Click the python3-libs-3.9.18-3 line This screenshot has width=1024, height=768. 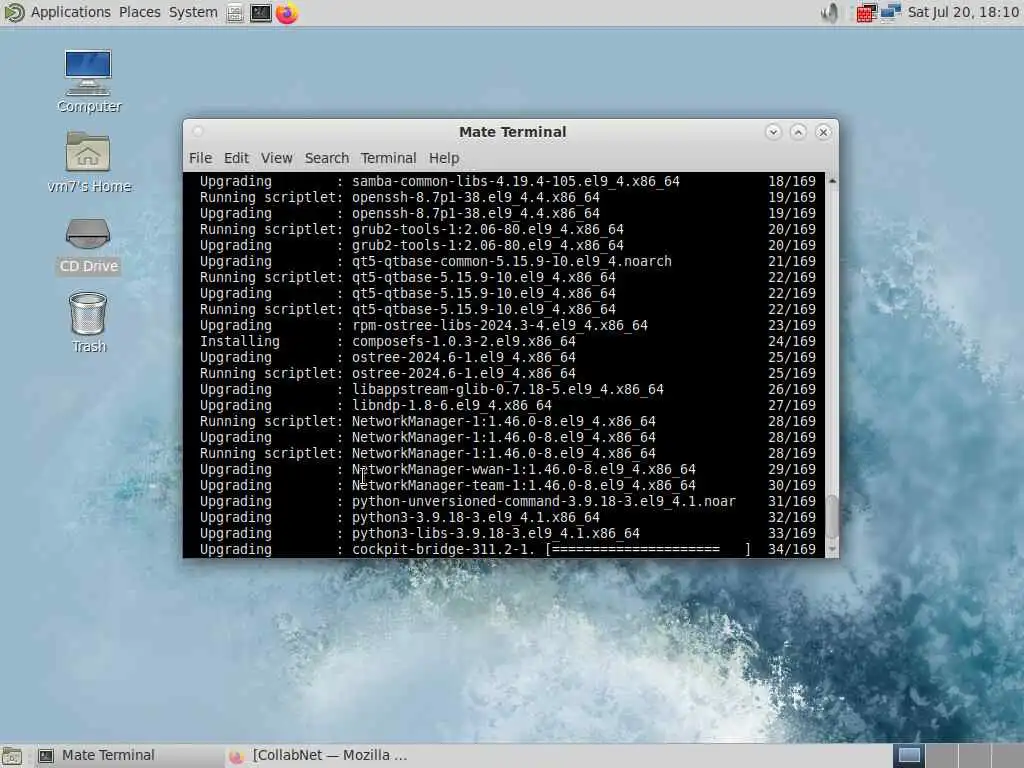pos(507,533)
